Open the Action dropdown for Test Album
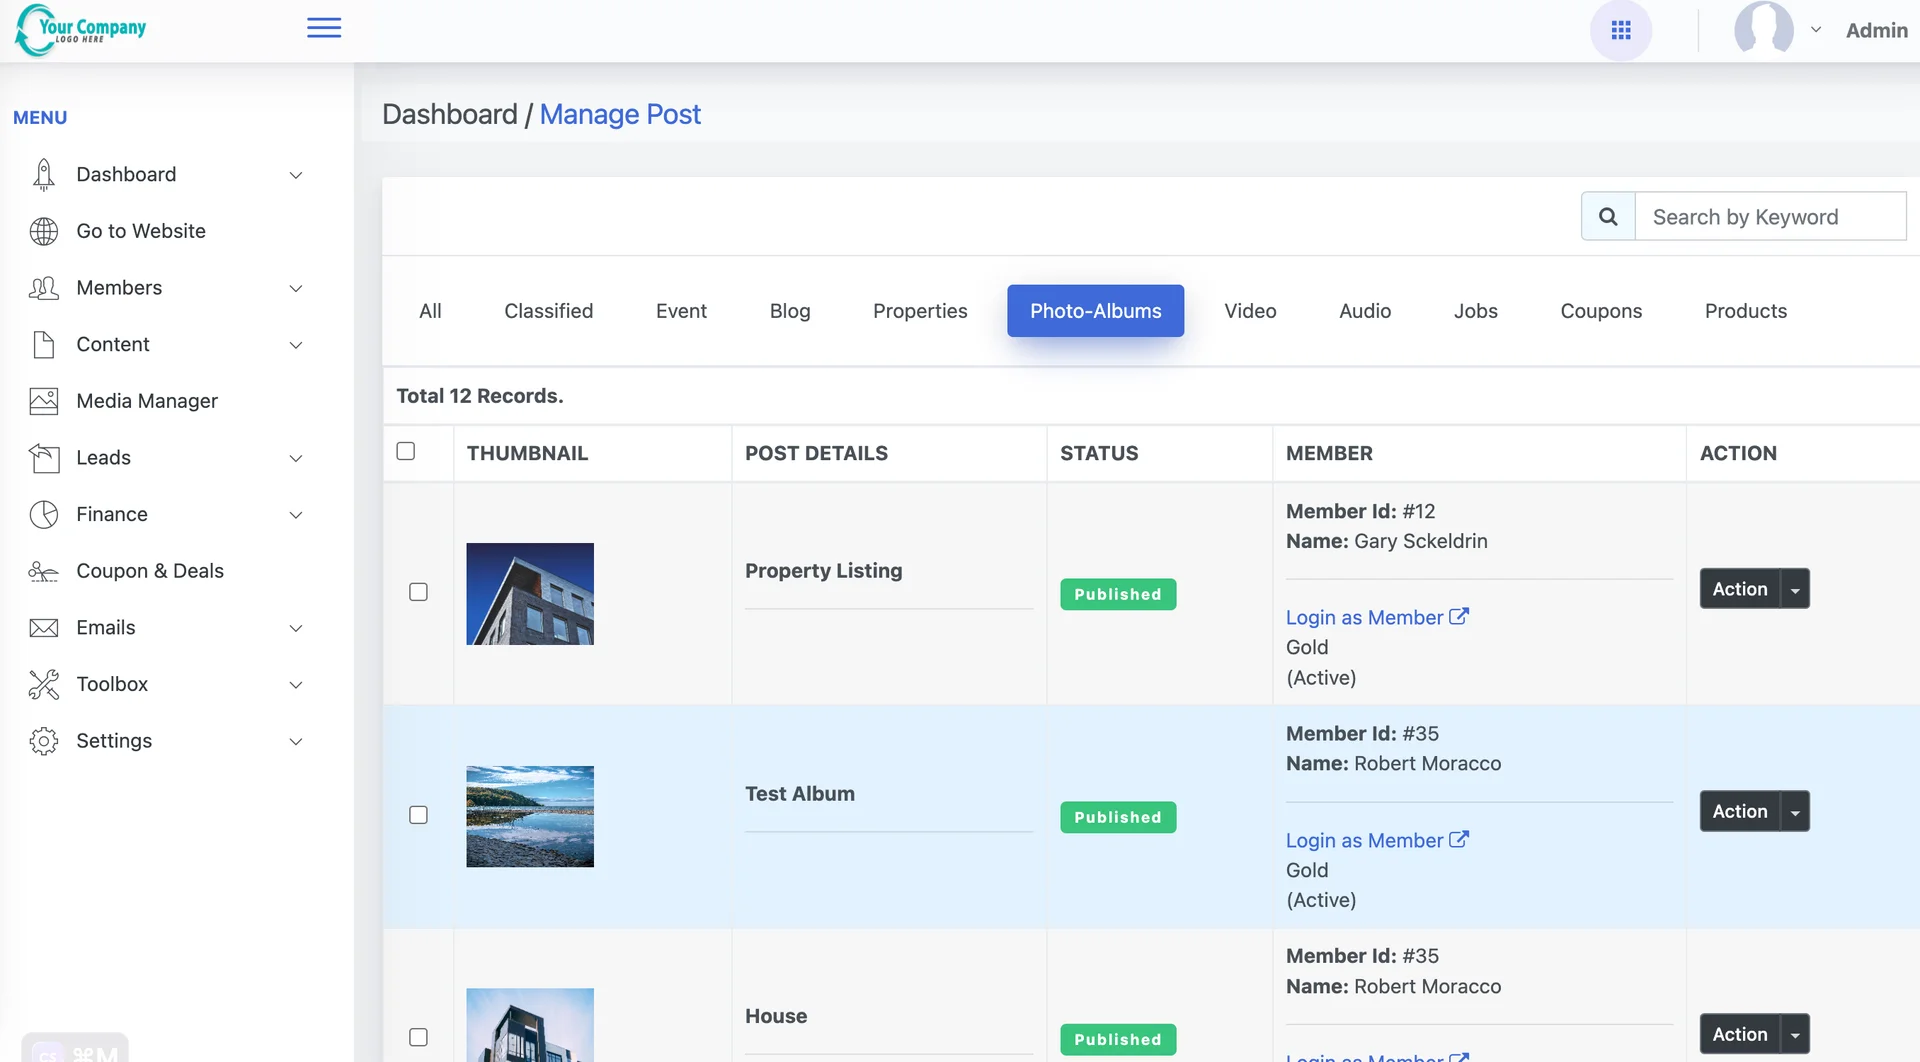The width and height of the screenshot is (1920, 1062). pos(1795,811)
